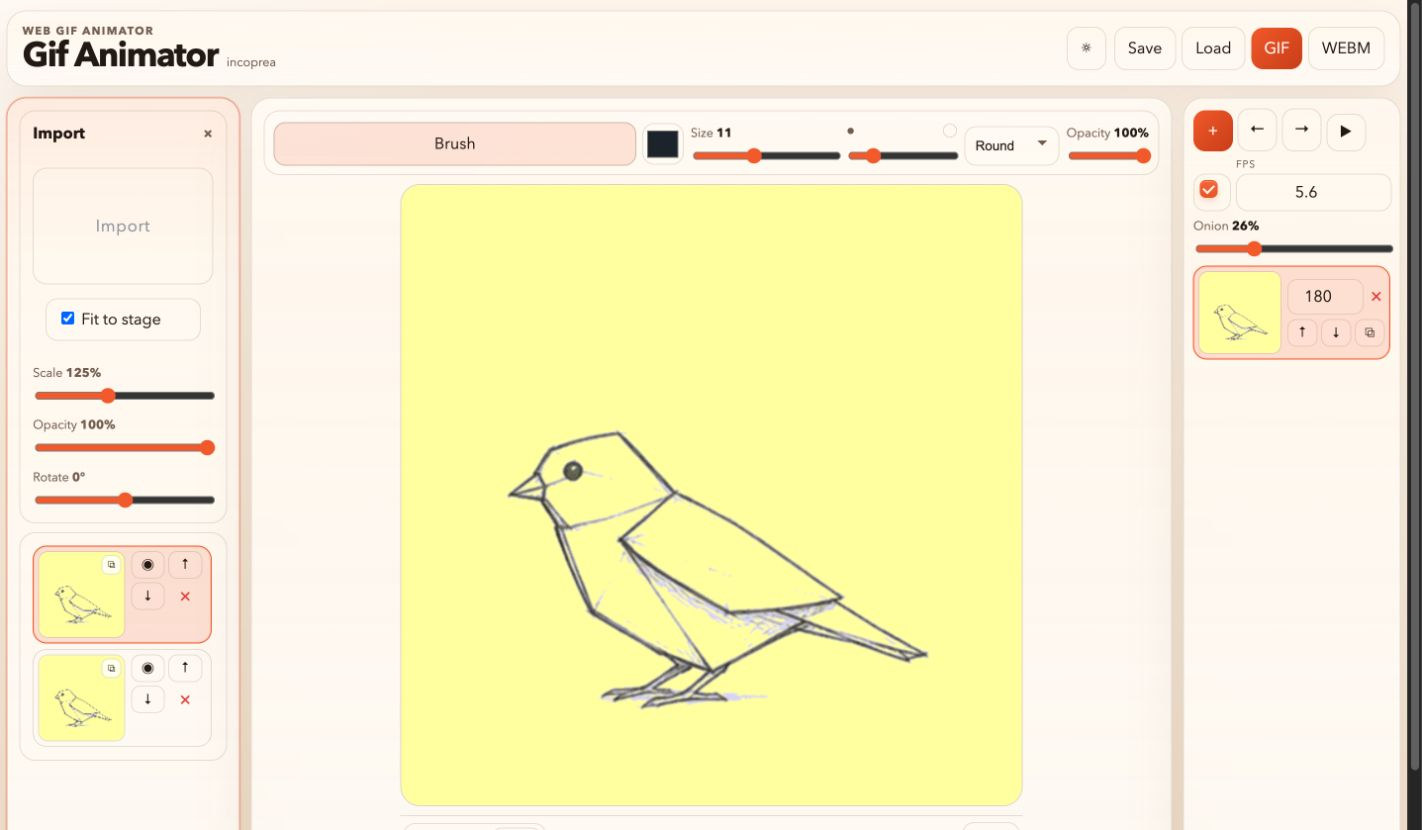Add a new frame with the plus button

1213,131
